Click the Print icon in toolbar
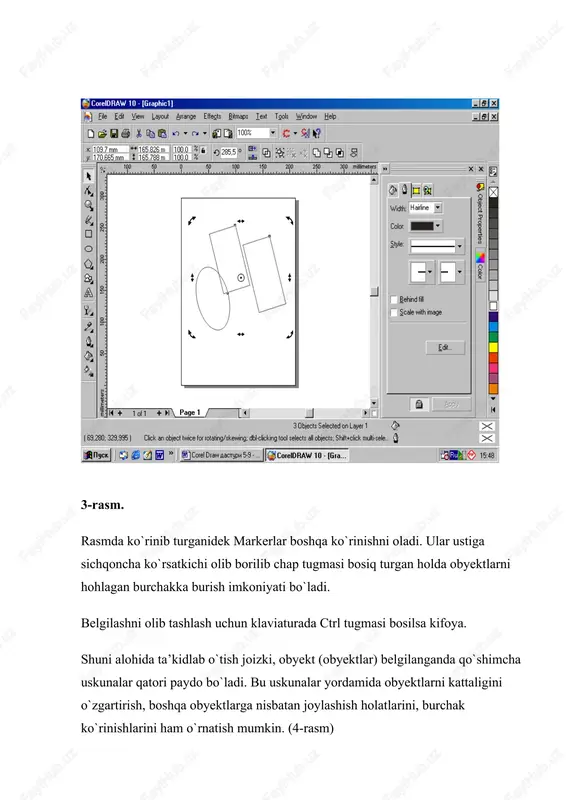 click(126, 134)
